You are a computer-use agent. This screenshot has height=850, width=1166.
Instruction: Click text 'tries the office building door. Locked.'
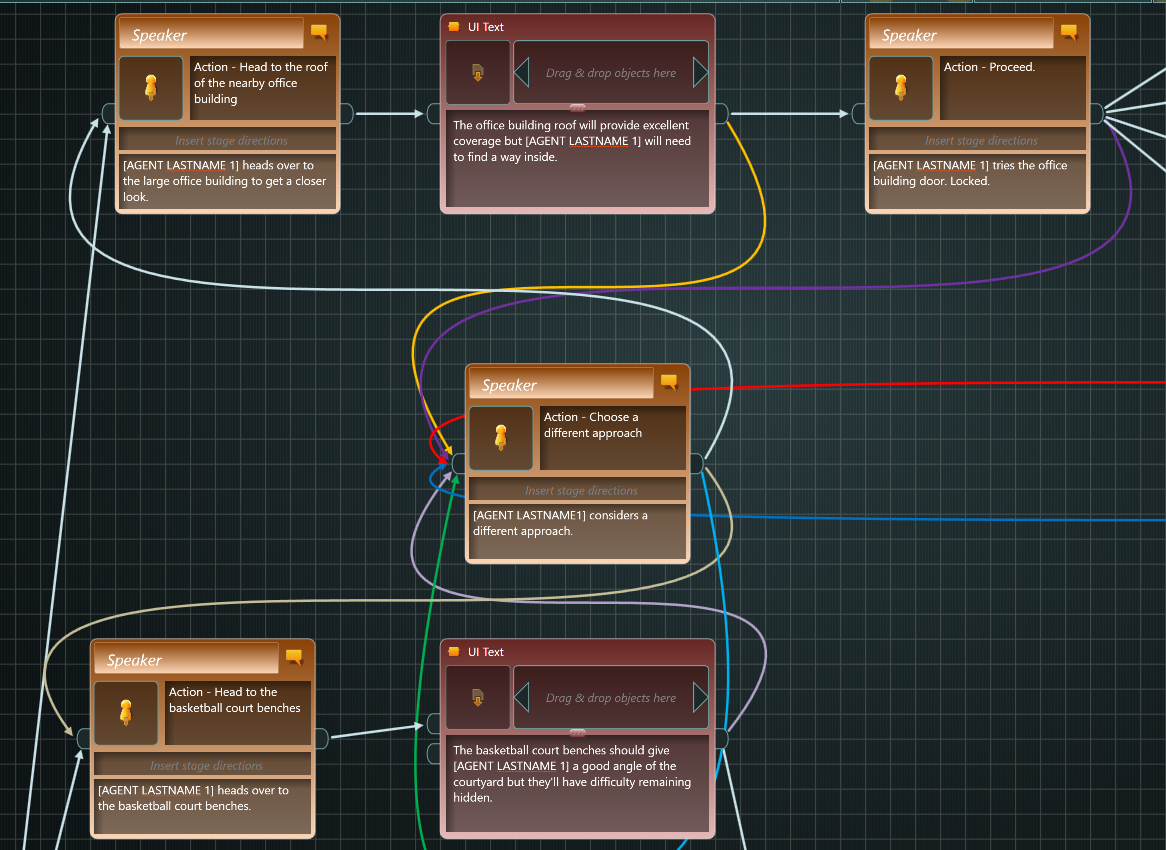tap(970, 173)
